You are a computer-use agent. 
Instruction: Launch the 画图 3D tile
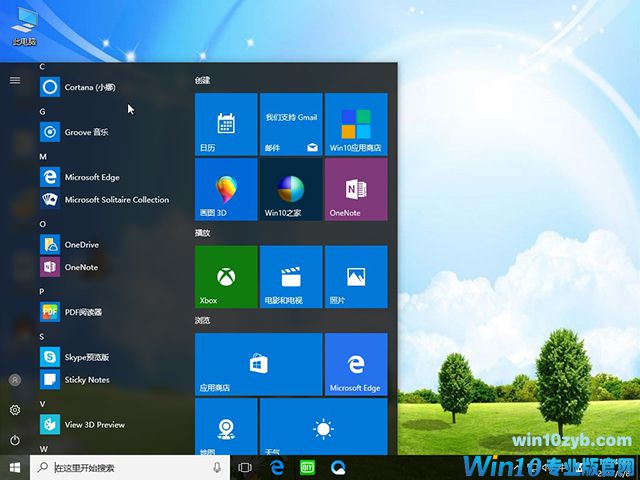click(x=226, y=189)
